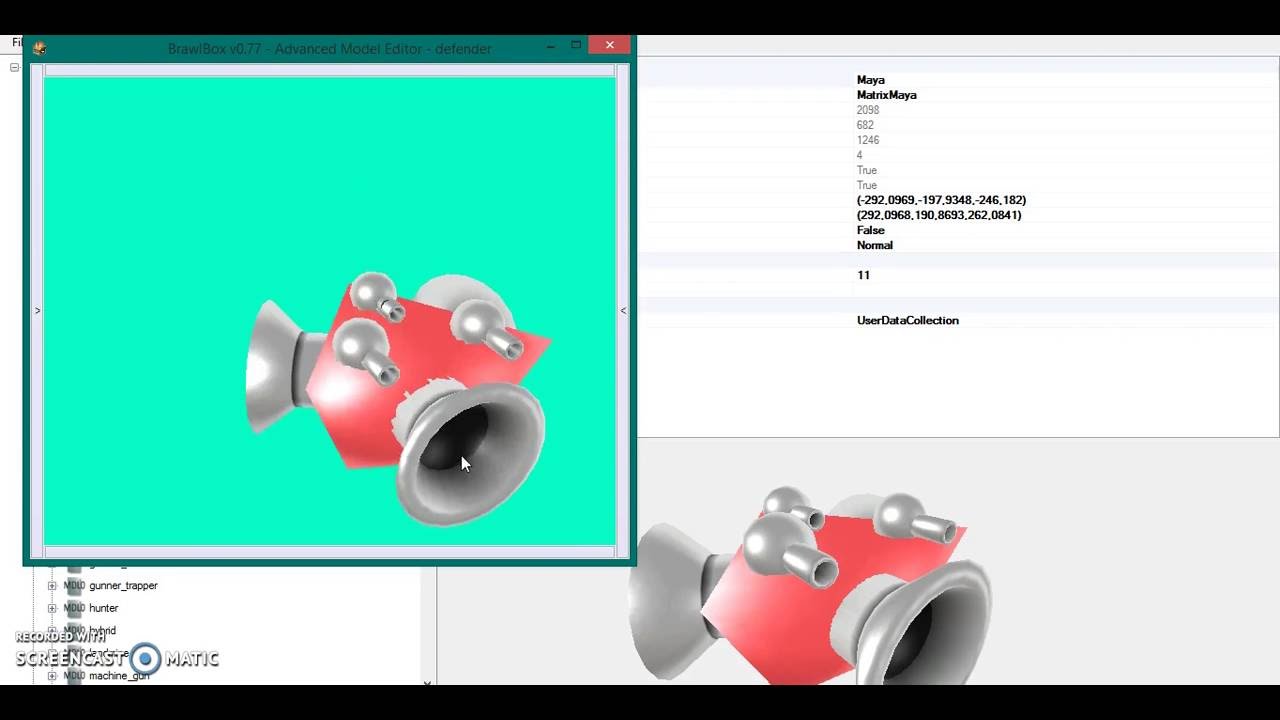Select the machine_gun model in the tree
The width and height of the screenshot is (1280, 720).
coord(119,676)
